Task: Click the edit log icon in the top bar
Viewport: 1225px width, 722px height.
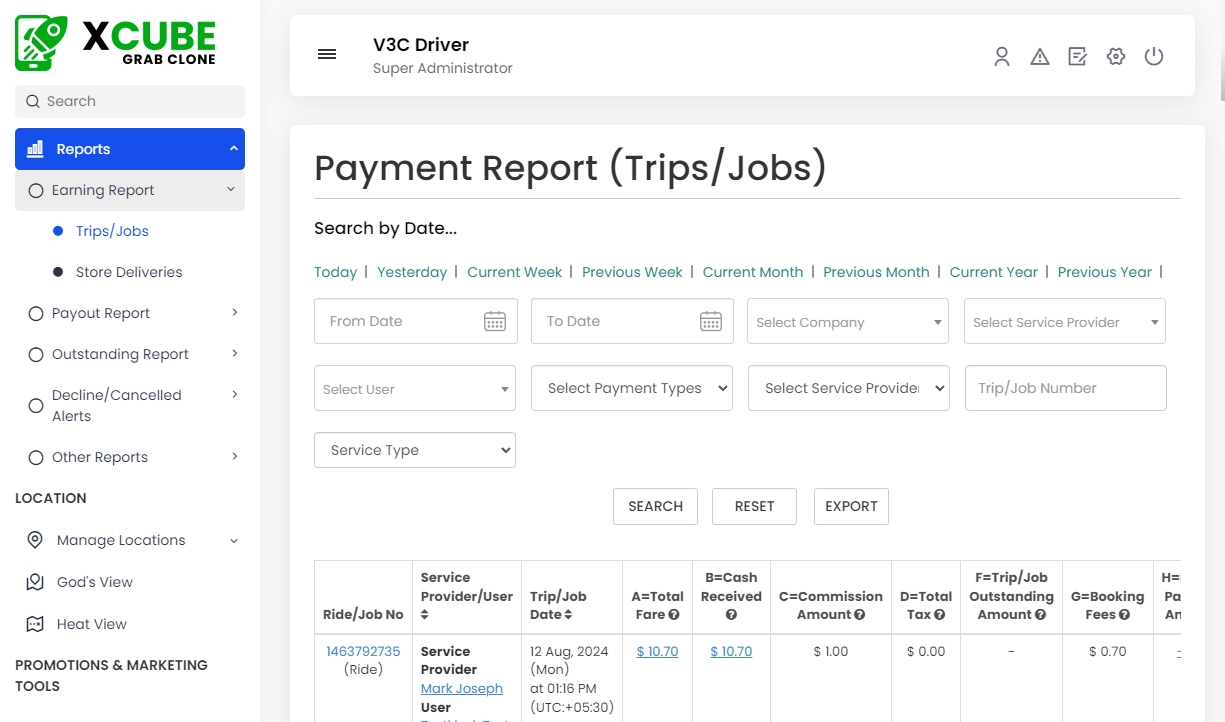Action: coord(1077,57)
